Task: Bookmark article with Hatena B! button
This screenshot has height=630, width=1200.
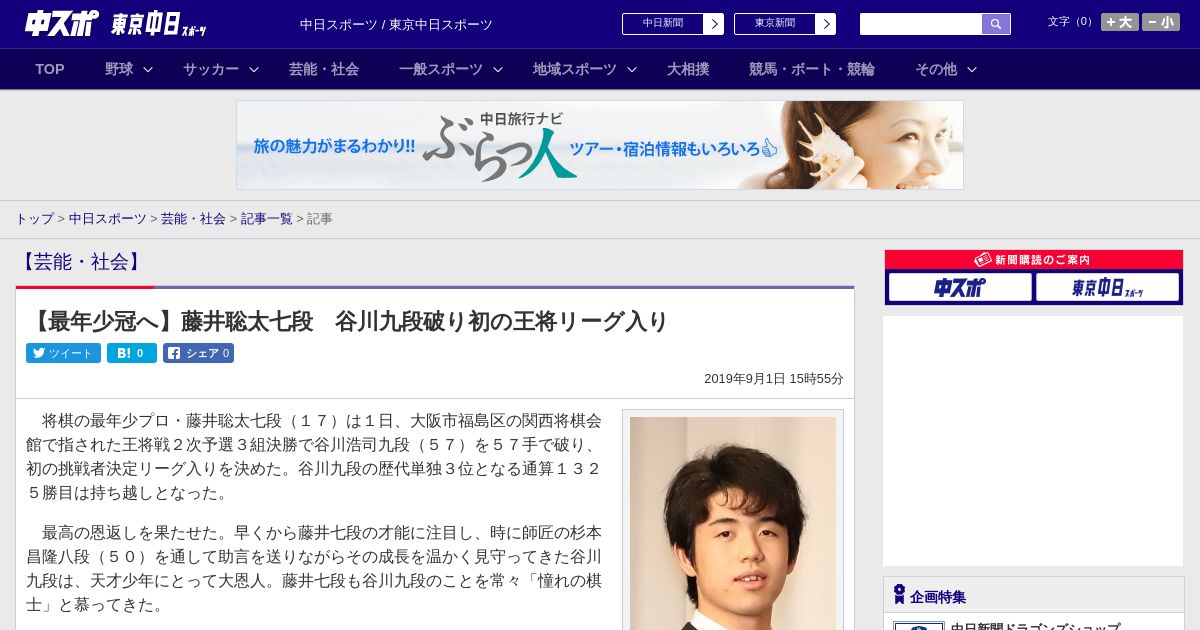Action: coord(132,353)
